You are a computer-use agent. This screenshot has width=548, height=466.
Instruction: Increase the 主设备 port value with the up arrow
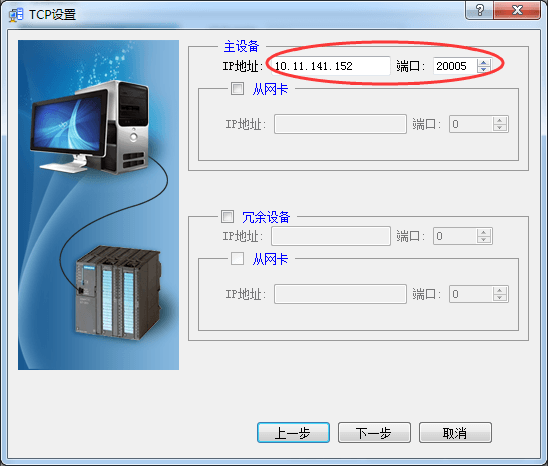pos(484,62)
